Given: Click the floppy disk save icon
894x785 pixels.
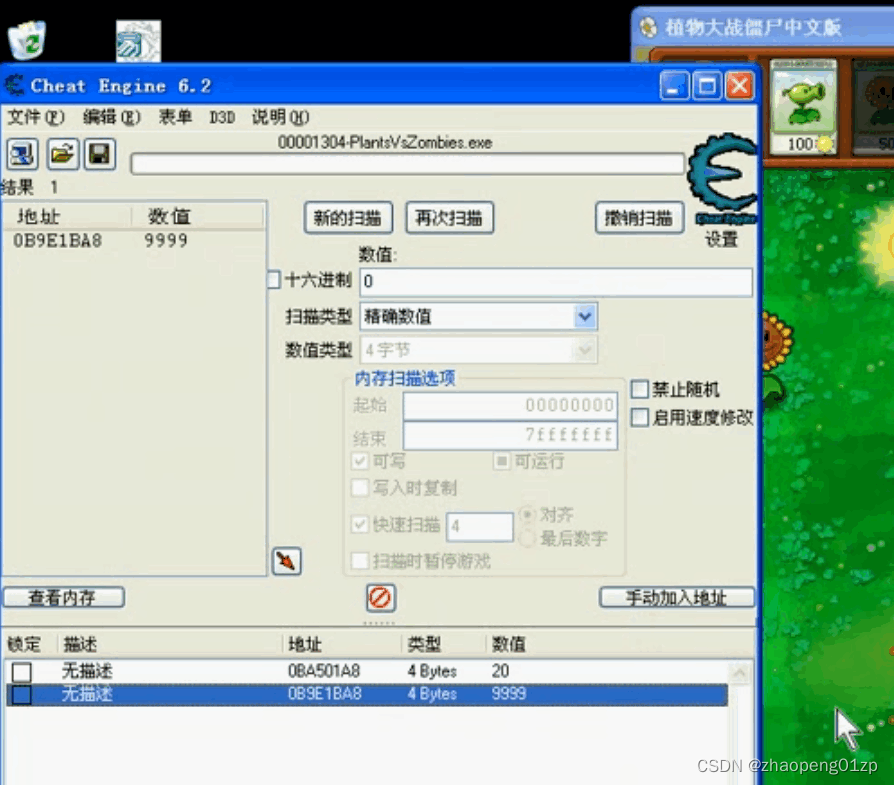Looking at the screenshot, I should pos(100,154).
